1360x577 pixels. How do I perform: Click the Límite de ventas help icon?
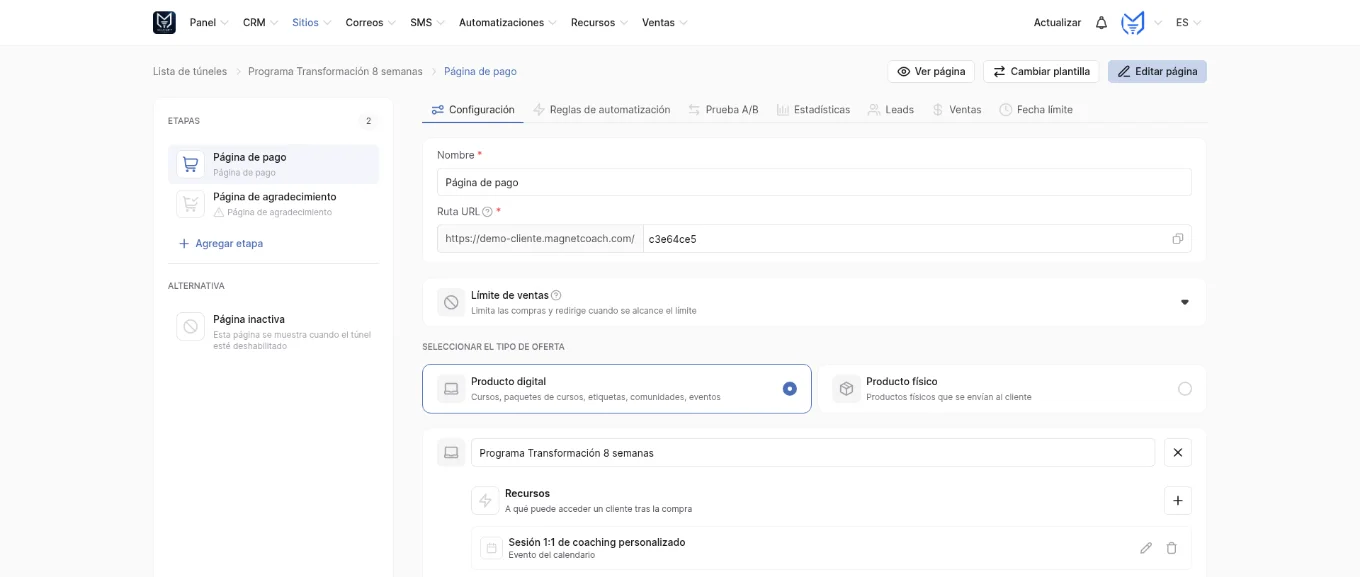tap(556, 295)
